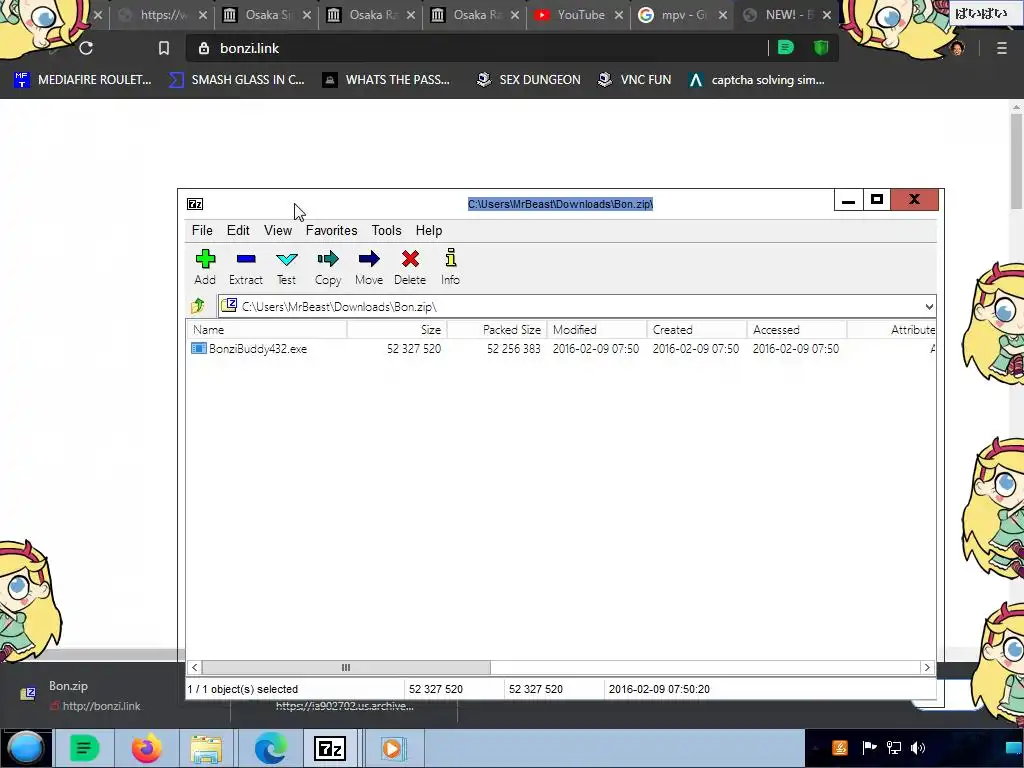The image size is (1024, 768).
Task: Open the File menu
Action: coord(202,231)
